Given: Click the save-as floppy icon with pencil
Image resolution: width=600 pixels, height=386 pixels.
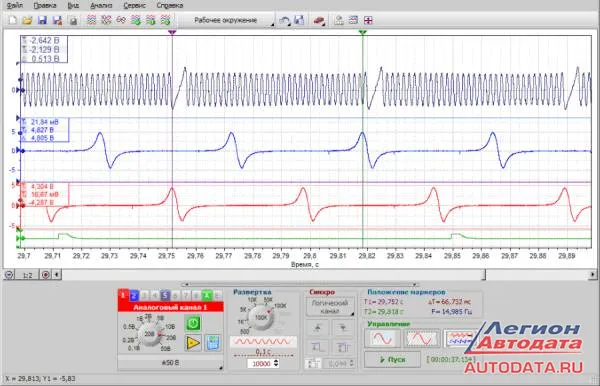Looking at the screenshot, I should tap(57, 20).
